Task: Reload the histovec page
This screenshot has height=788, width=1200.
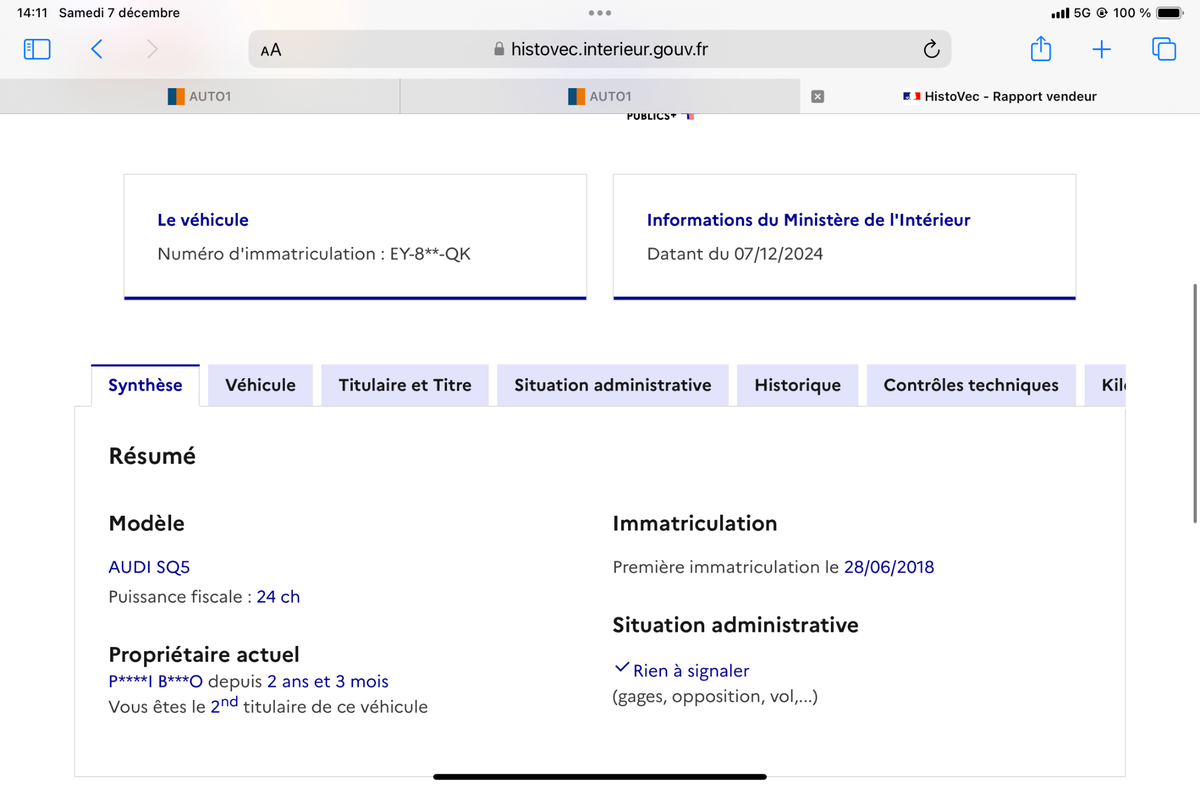Action: point(930,49)
